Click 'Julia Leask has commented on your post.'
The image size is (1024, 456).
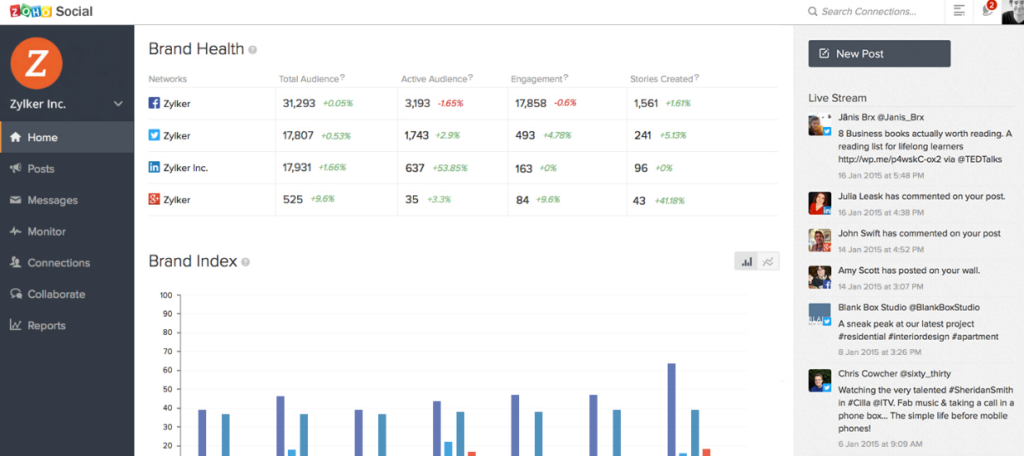click(x=920, y=196)
